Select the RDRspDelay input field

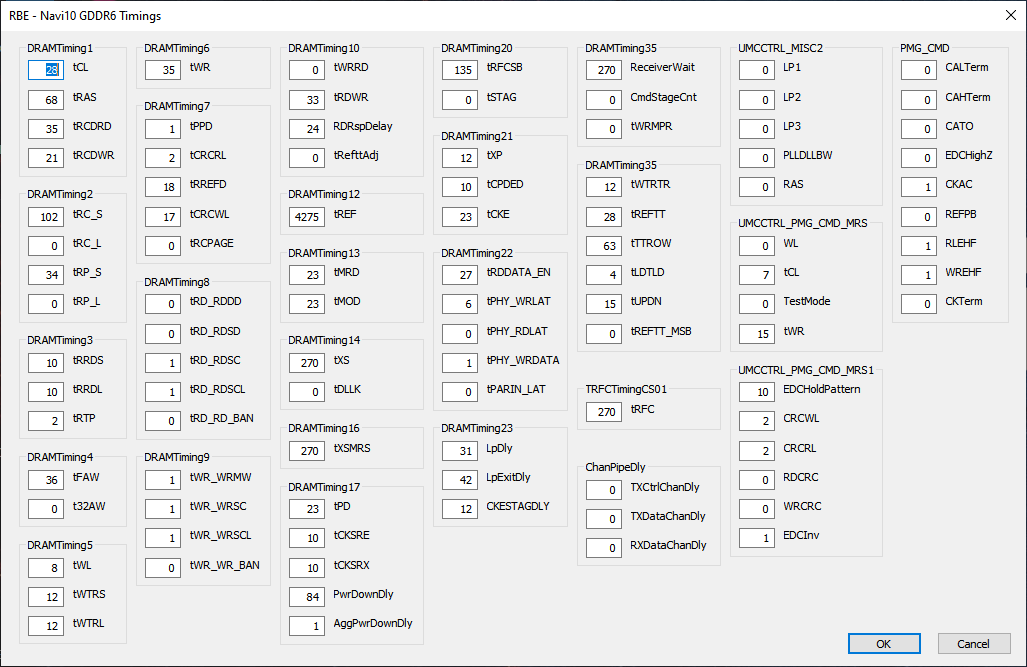[x=307, y=129]
